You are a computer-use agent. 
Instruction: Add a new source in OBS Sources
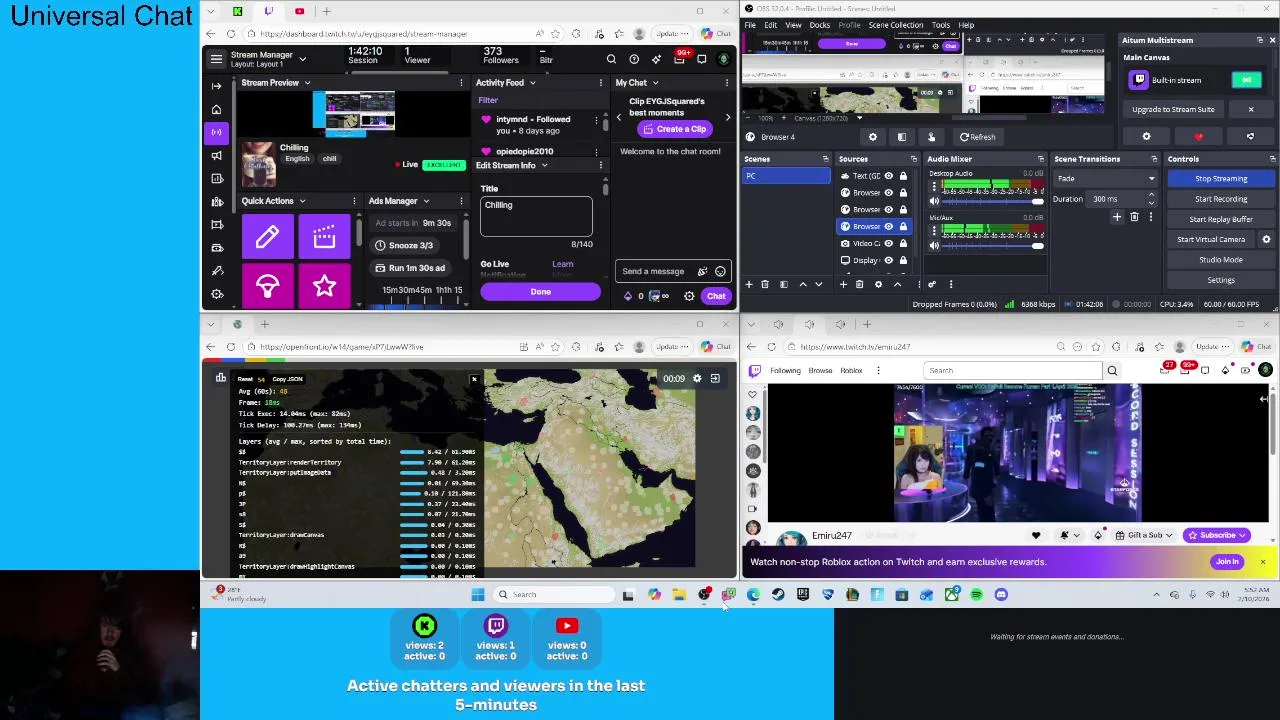[843, 284]
